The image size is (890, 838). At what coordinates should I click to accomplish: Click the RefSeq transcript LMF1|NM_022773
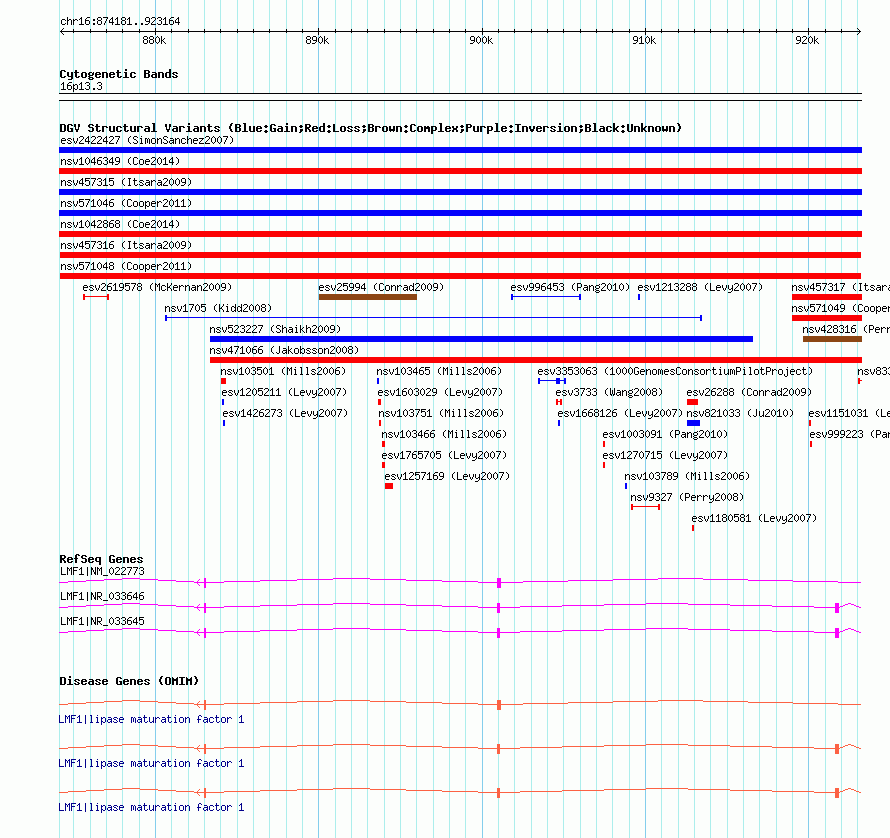(460, 582)
